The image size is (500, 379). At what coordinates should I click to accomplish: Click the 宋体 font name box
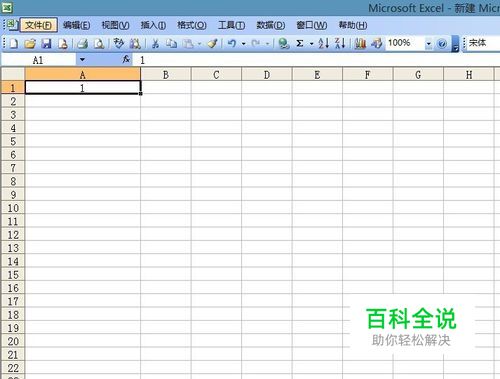[483, 43]
